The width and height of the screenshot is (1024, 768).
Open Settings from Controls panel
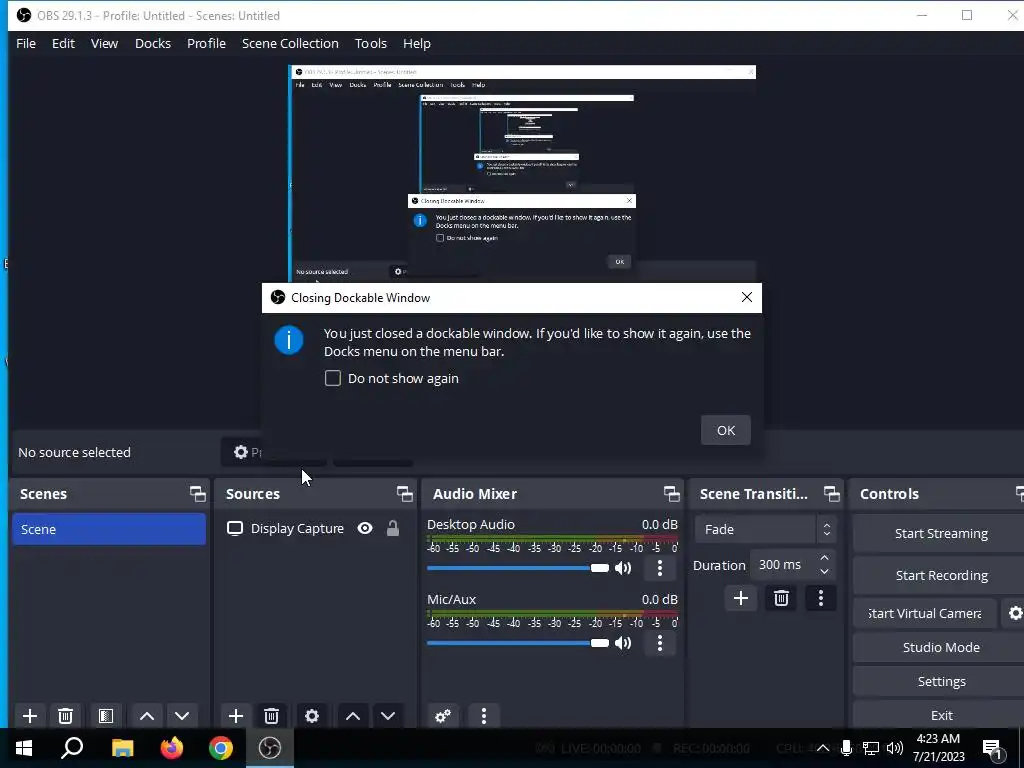pyautogui.click(x=940, y=681)
